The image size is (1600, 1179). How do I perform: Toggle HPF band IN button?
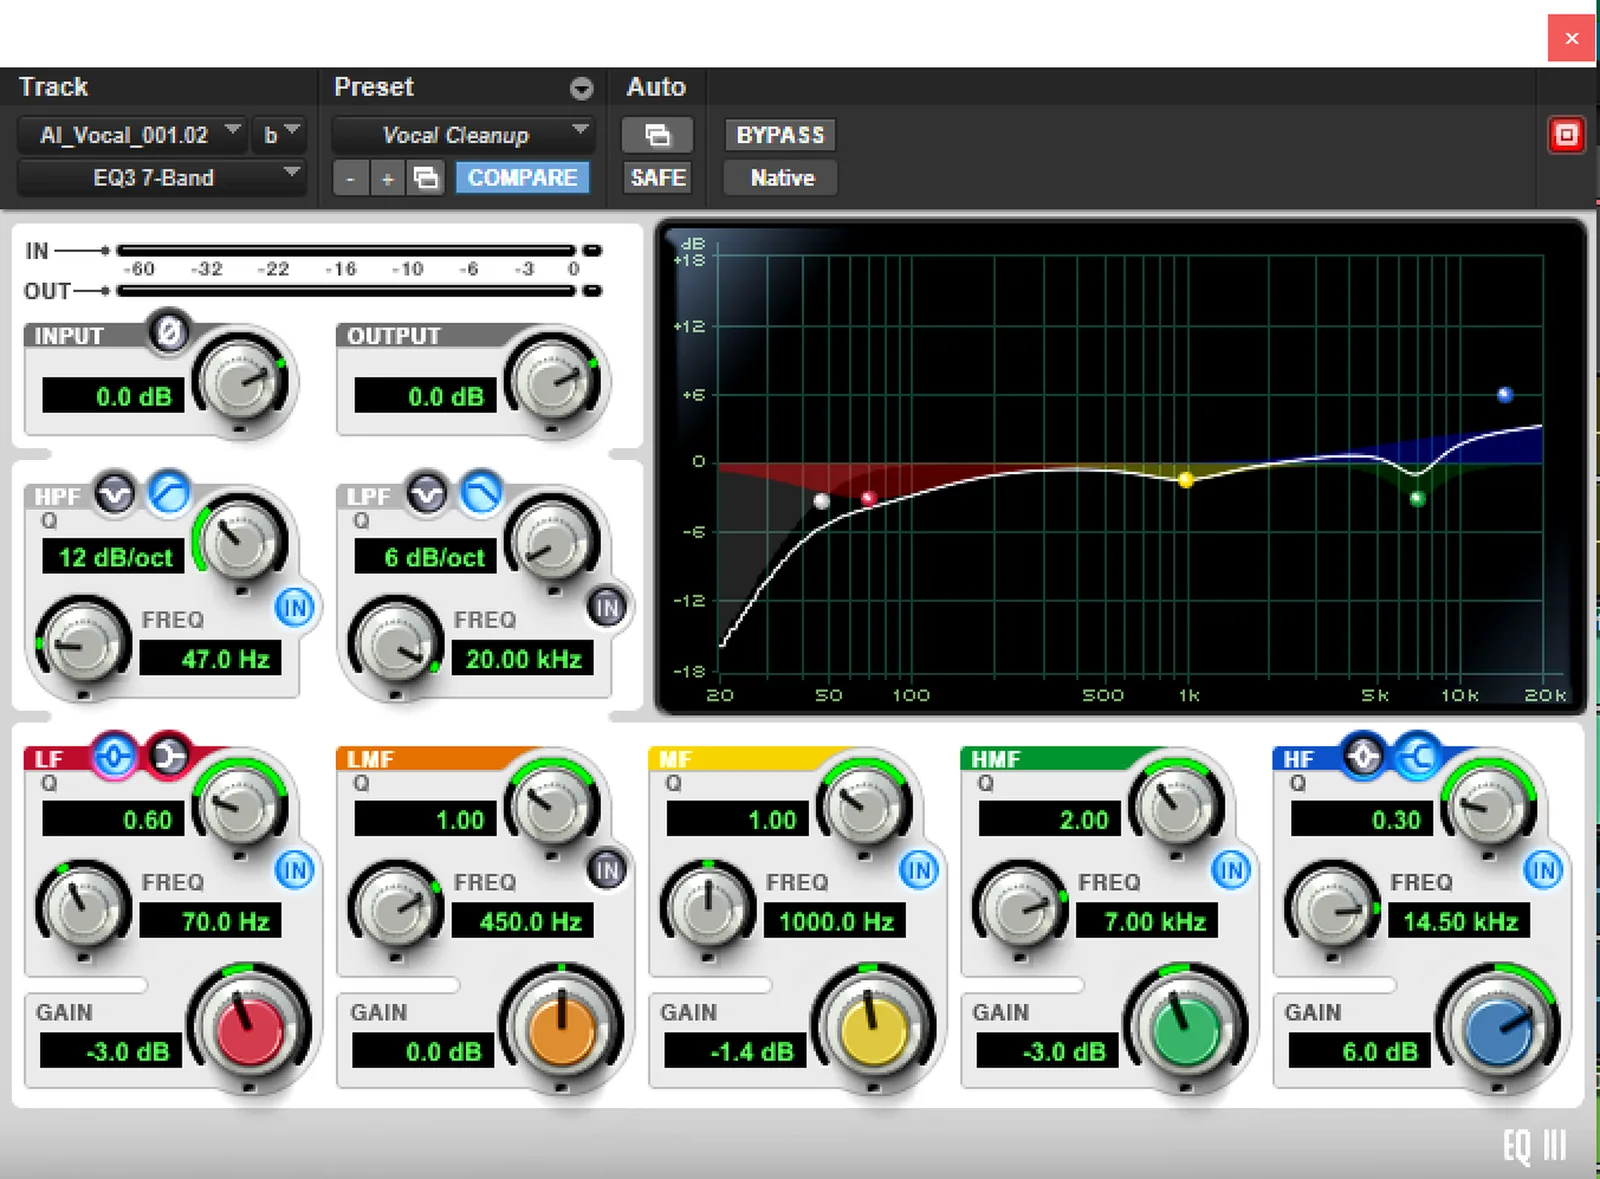pos(295,607)
